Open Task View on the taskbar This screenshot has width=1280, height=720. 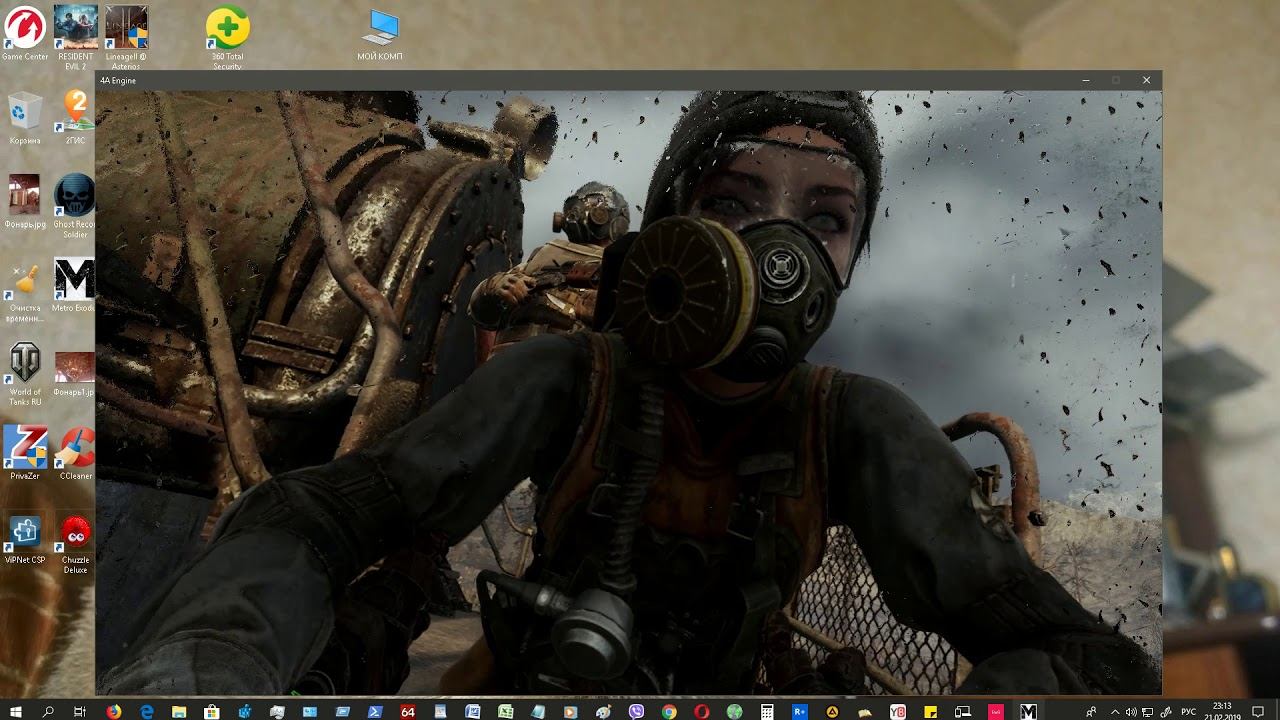[x=80, y=711]
